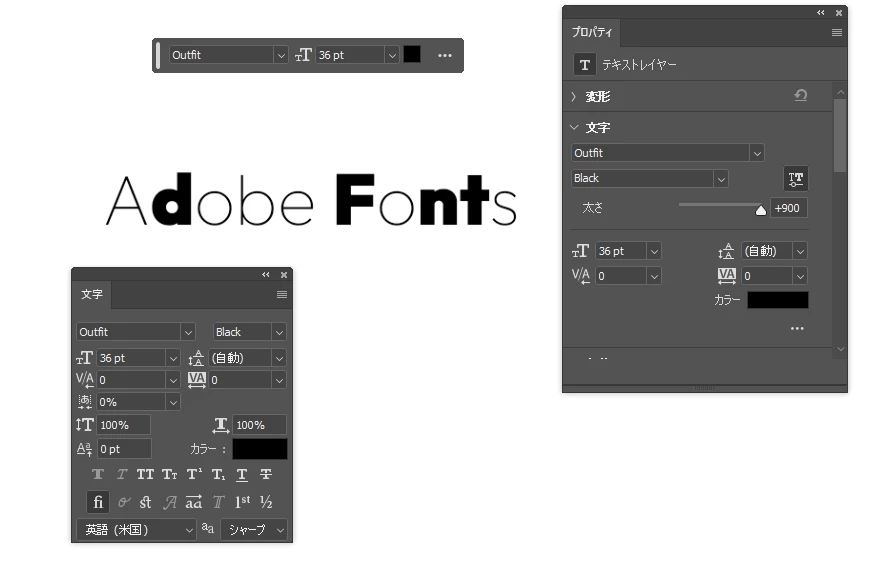Image resolution: width=886 pixels, height=562 pixels.
Task: Click カラー swatch in Properties panel
Action: tap(778, 300)
